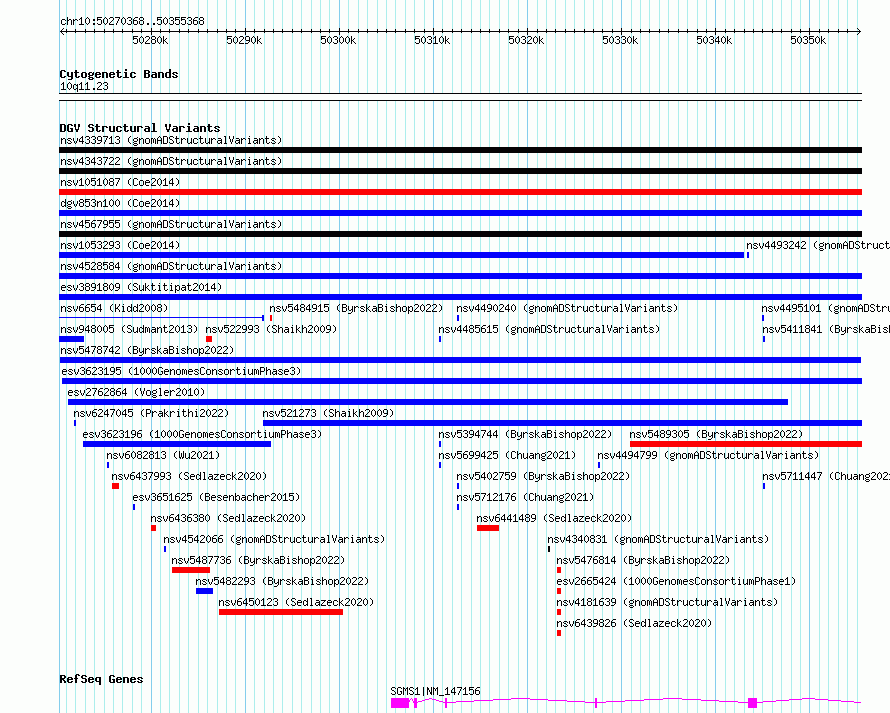890x713 pixels.
Task: Select nsv4340831 variant label
Action: pyautogui.click(x=658, y=539)
